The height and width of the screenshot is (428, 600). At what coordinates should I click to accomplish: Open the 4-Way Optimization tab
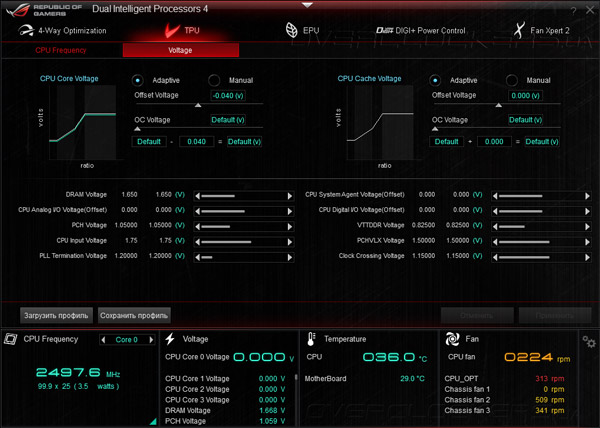click(62, 31)
